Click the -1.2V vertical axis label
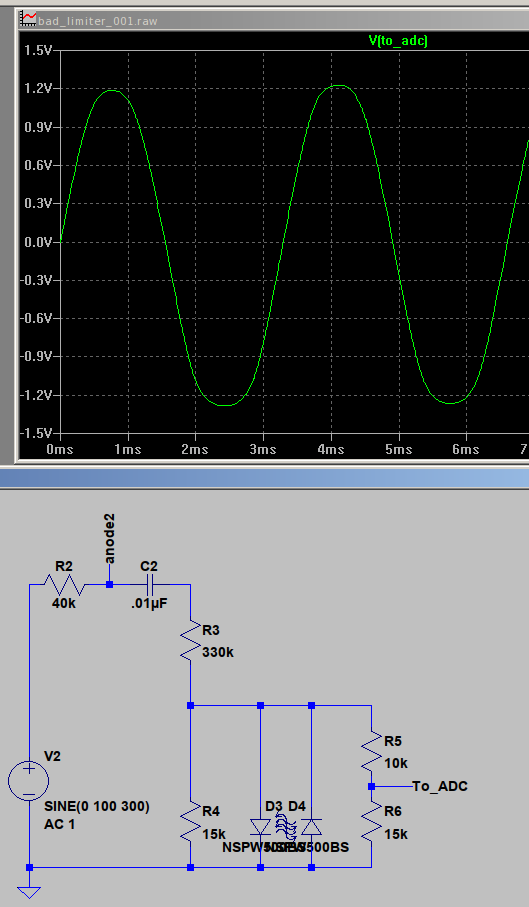Image resolution: width=529 pixels, height=907 pixels. coord(36,395)
